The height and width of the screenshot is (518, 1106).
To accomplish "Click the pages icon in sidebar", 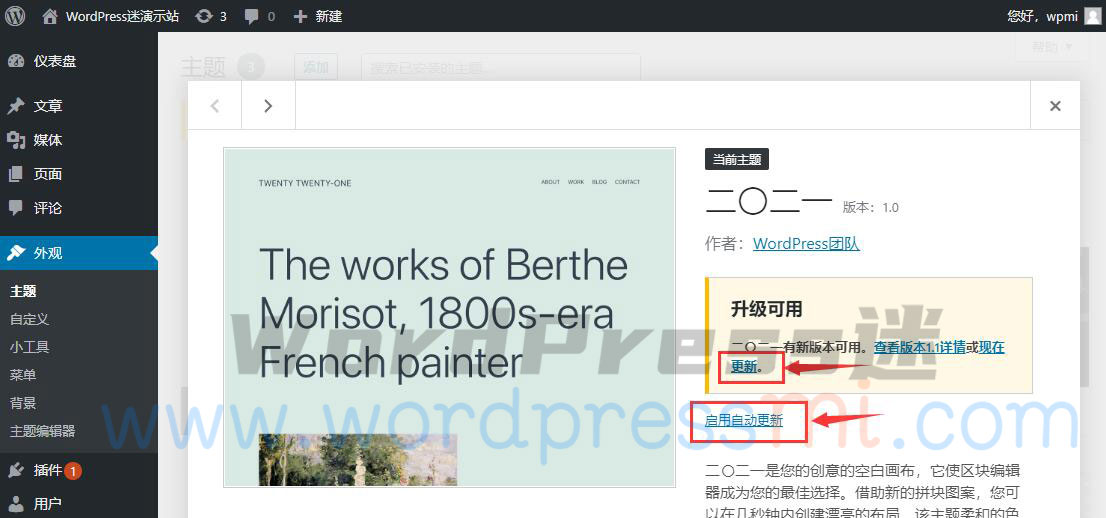I will pos(16,174).
